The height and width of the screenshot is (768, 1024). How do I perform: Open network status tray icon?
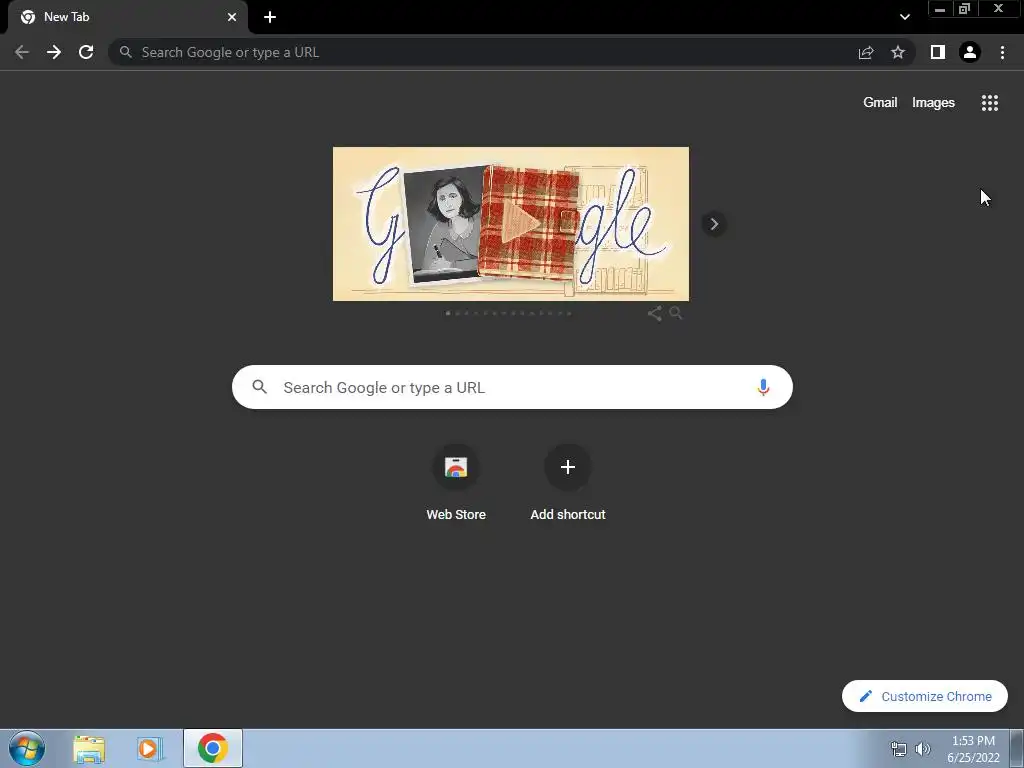(x=899, y=749)
